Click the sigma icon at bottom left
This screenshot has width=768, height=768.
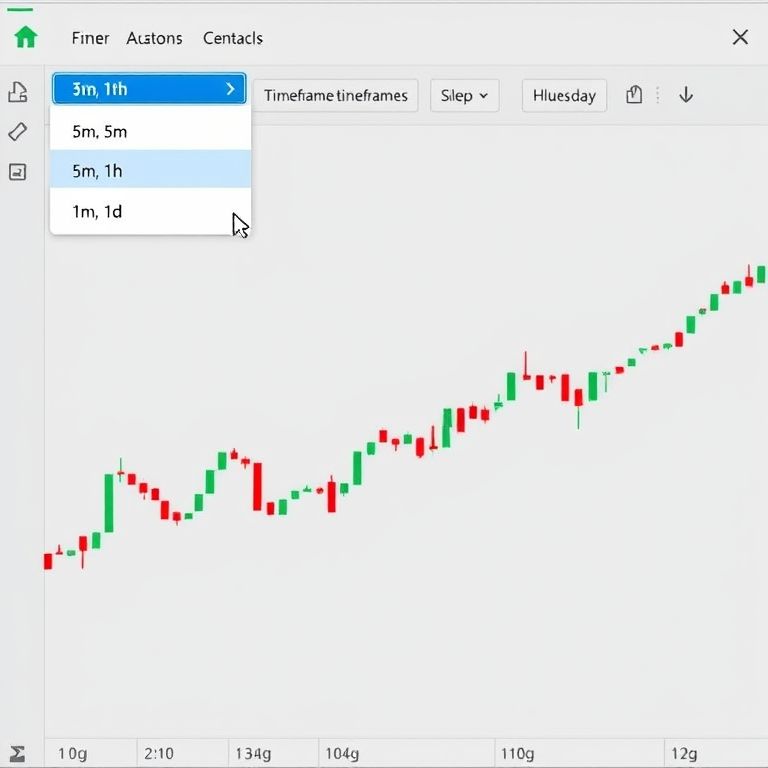(17, 754)
